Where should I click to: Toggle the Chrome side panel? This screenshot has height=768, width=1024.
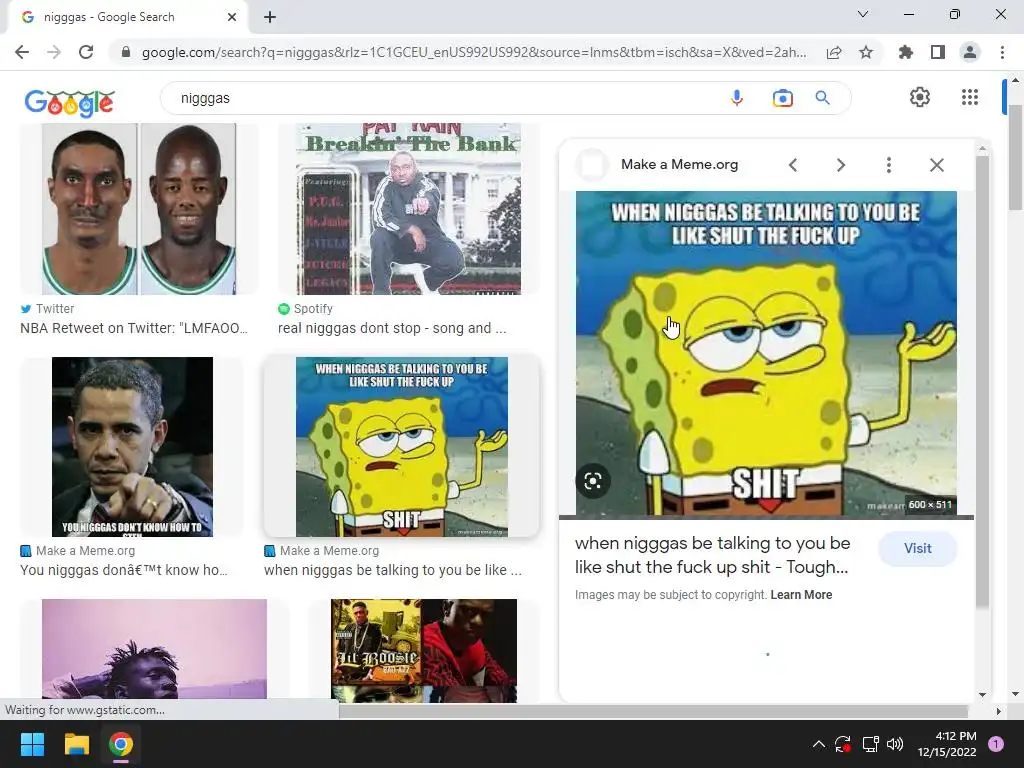tap(938, 52)
